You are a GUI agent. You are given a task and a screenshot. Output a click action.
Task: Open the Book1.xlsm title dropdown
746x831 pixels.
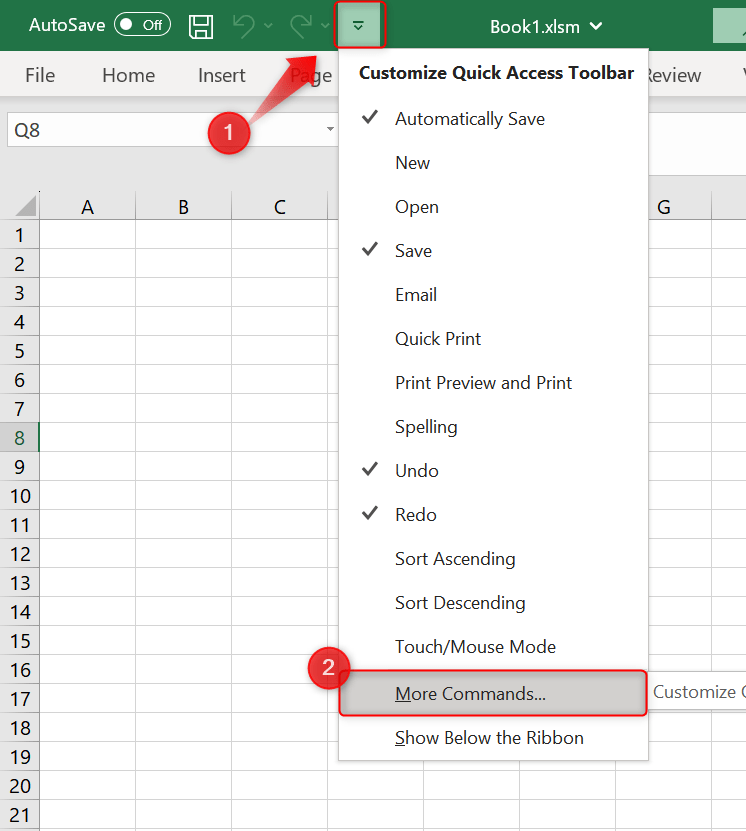click(x=598, y=27)
